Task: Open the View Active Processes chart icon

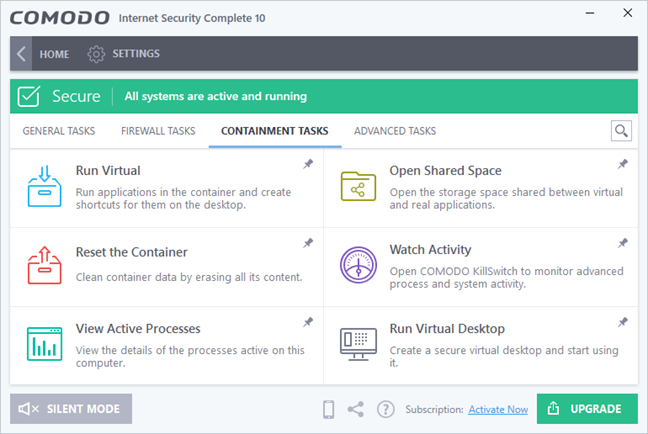Action: click(x=42, y=344)
